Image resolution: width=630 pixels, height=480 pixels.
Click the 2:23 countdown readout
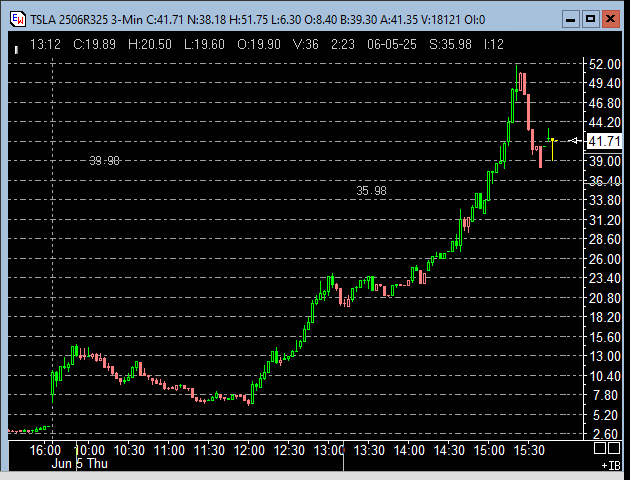343,44
